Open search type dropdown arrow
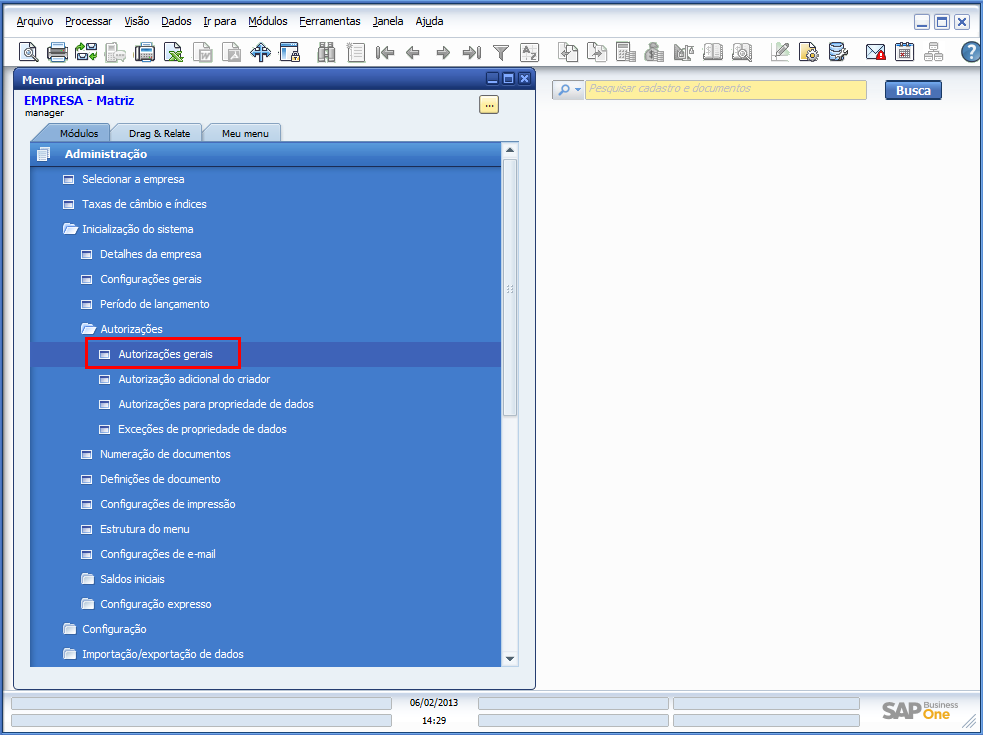 [578, 90]
